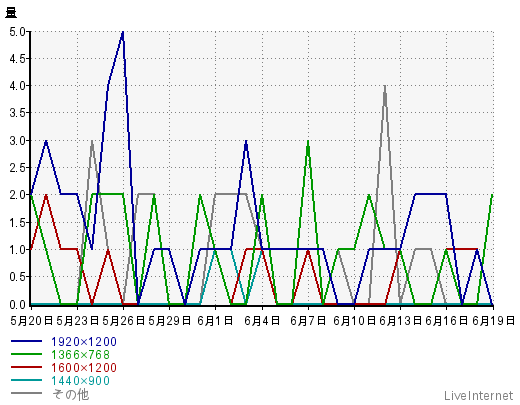Click the その他 legend label
The image size is (520, 405).
click(70, 394)
